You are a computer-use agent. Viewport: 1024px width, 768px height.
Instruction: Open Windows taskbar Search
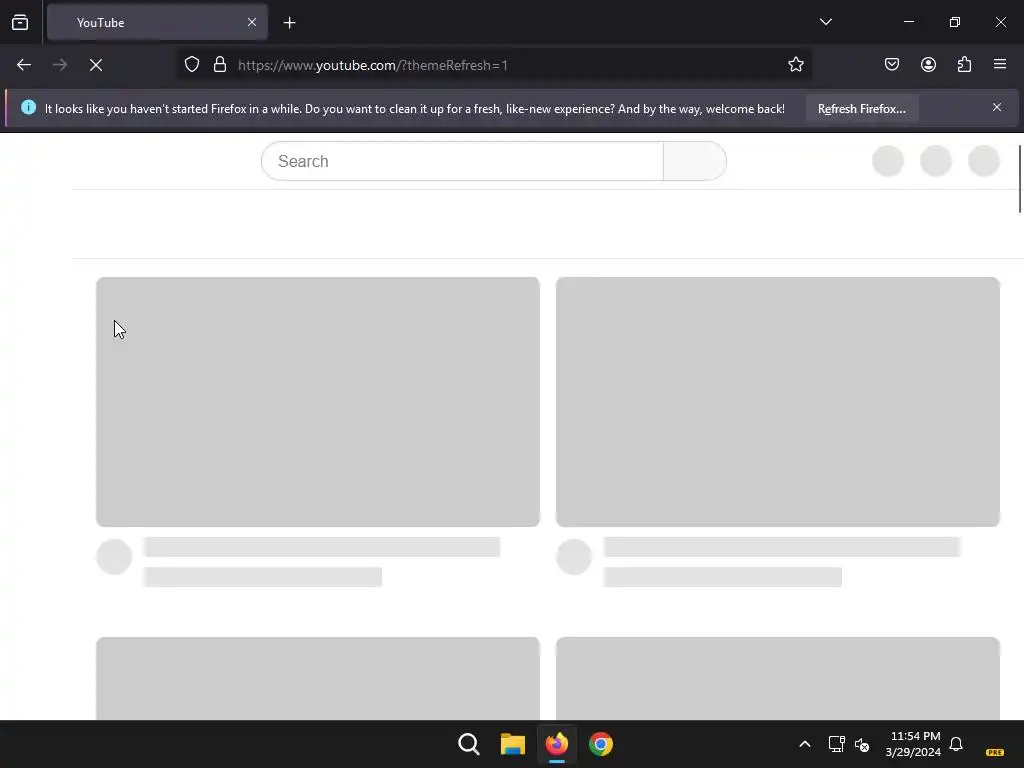pos(469,744)
